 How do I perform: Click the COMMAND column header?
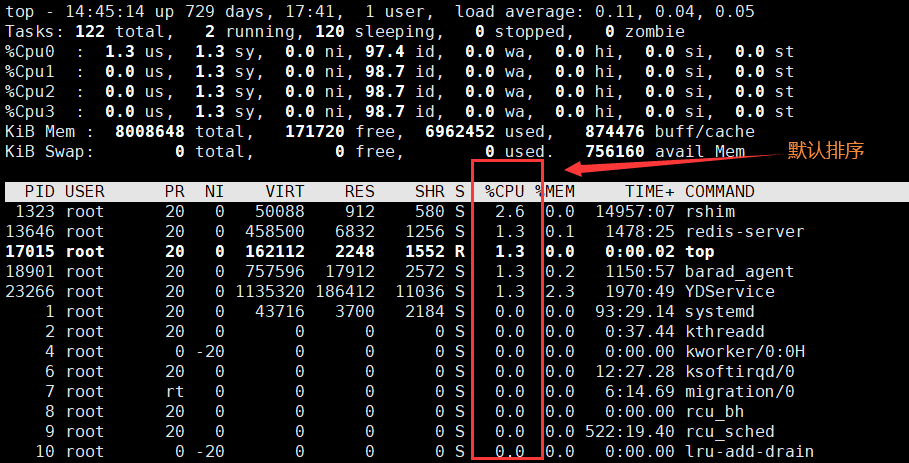click(x=719, y=191)
